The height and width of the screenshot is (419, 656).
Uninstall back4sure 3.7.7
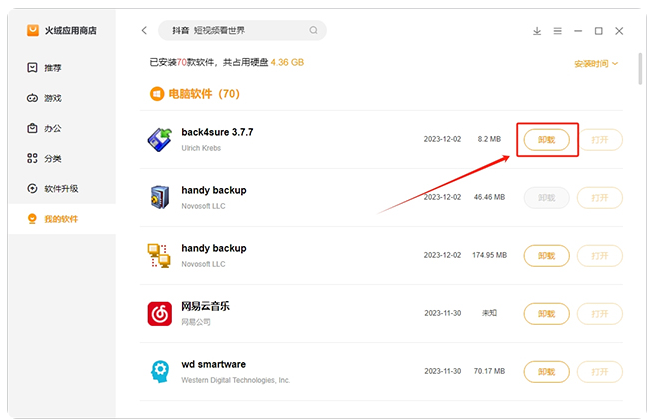coord(547,140)
